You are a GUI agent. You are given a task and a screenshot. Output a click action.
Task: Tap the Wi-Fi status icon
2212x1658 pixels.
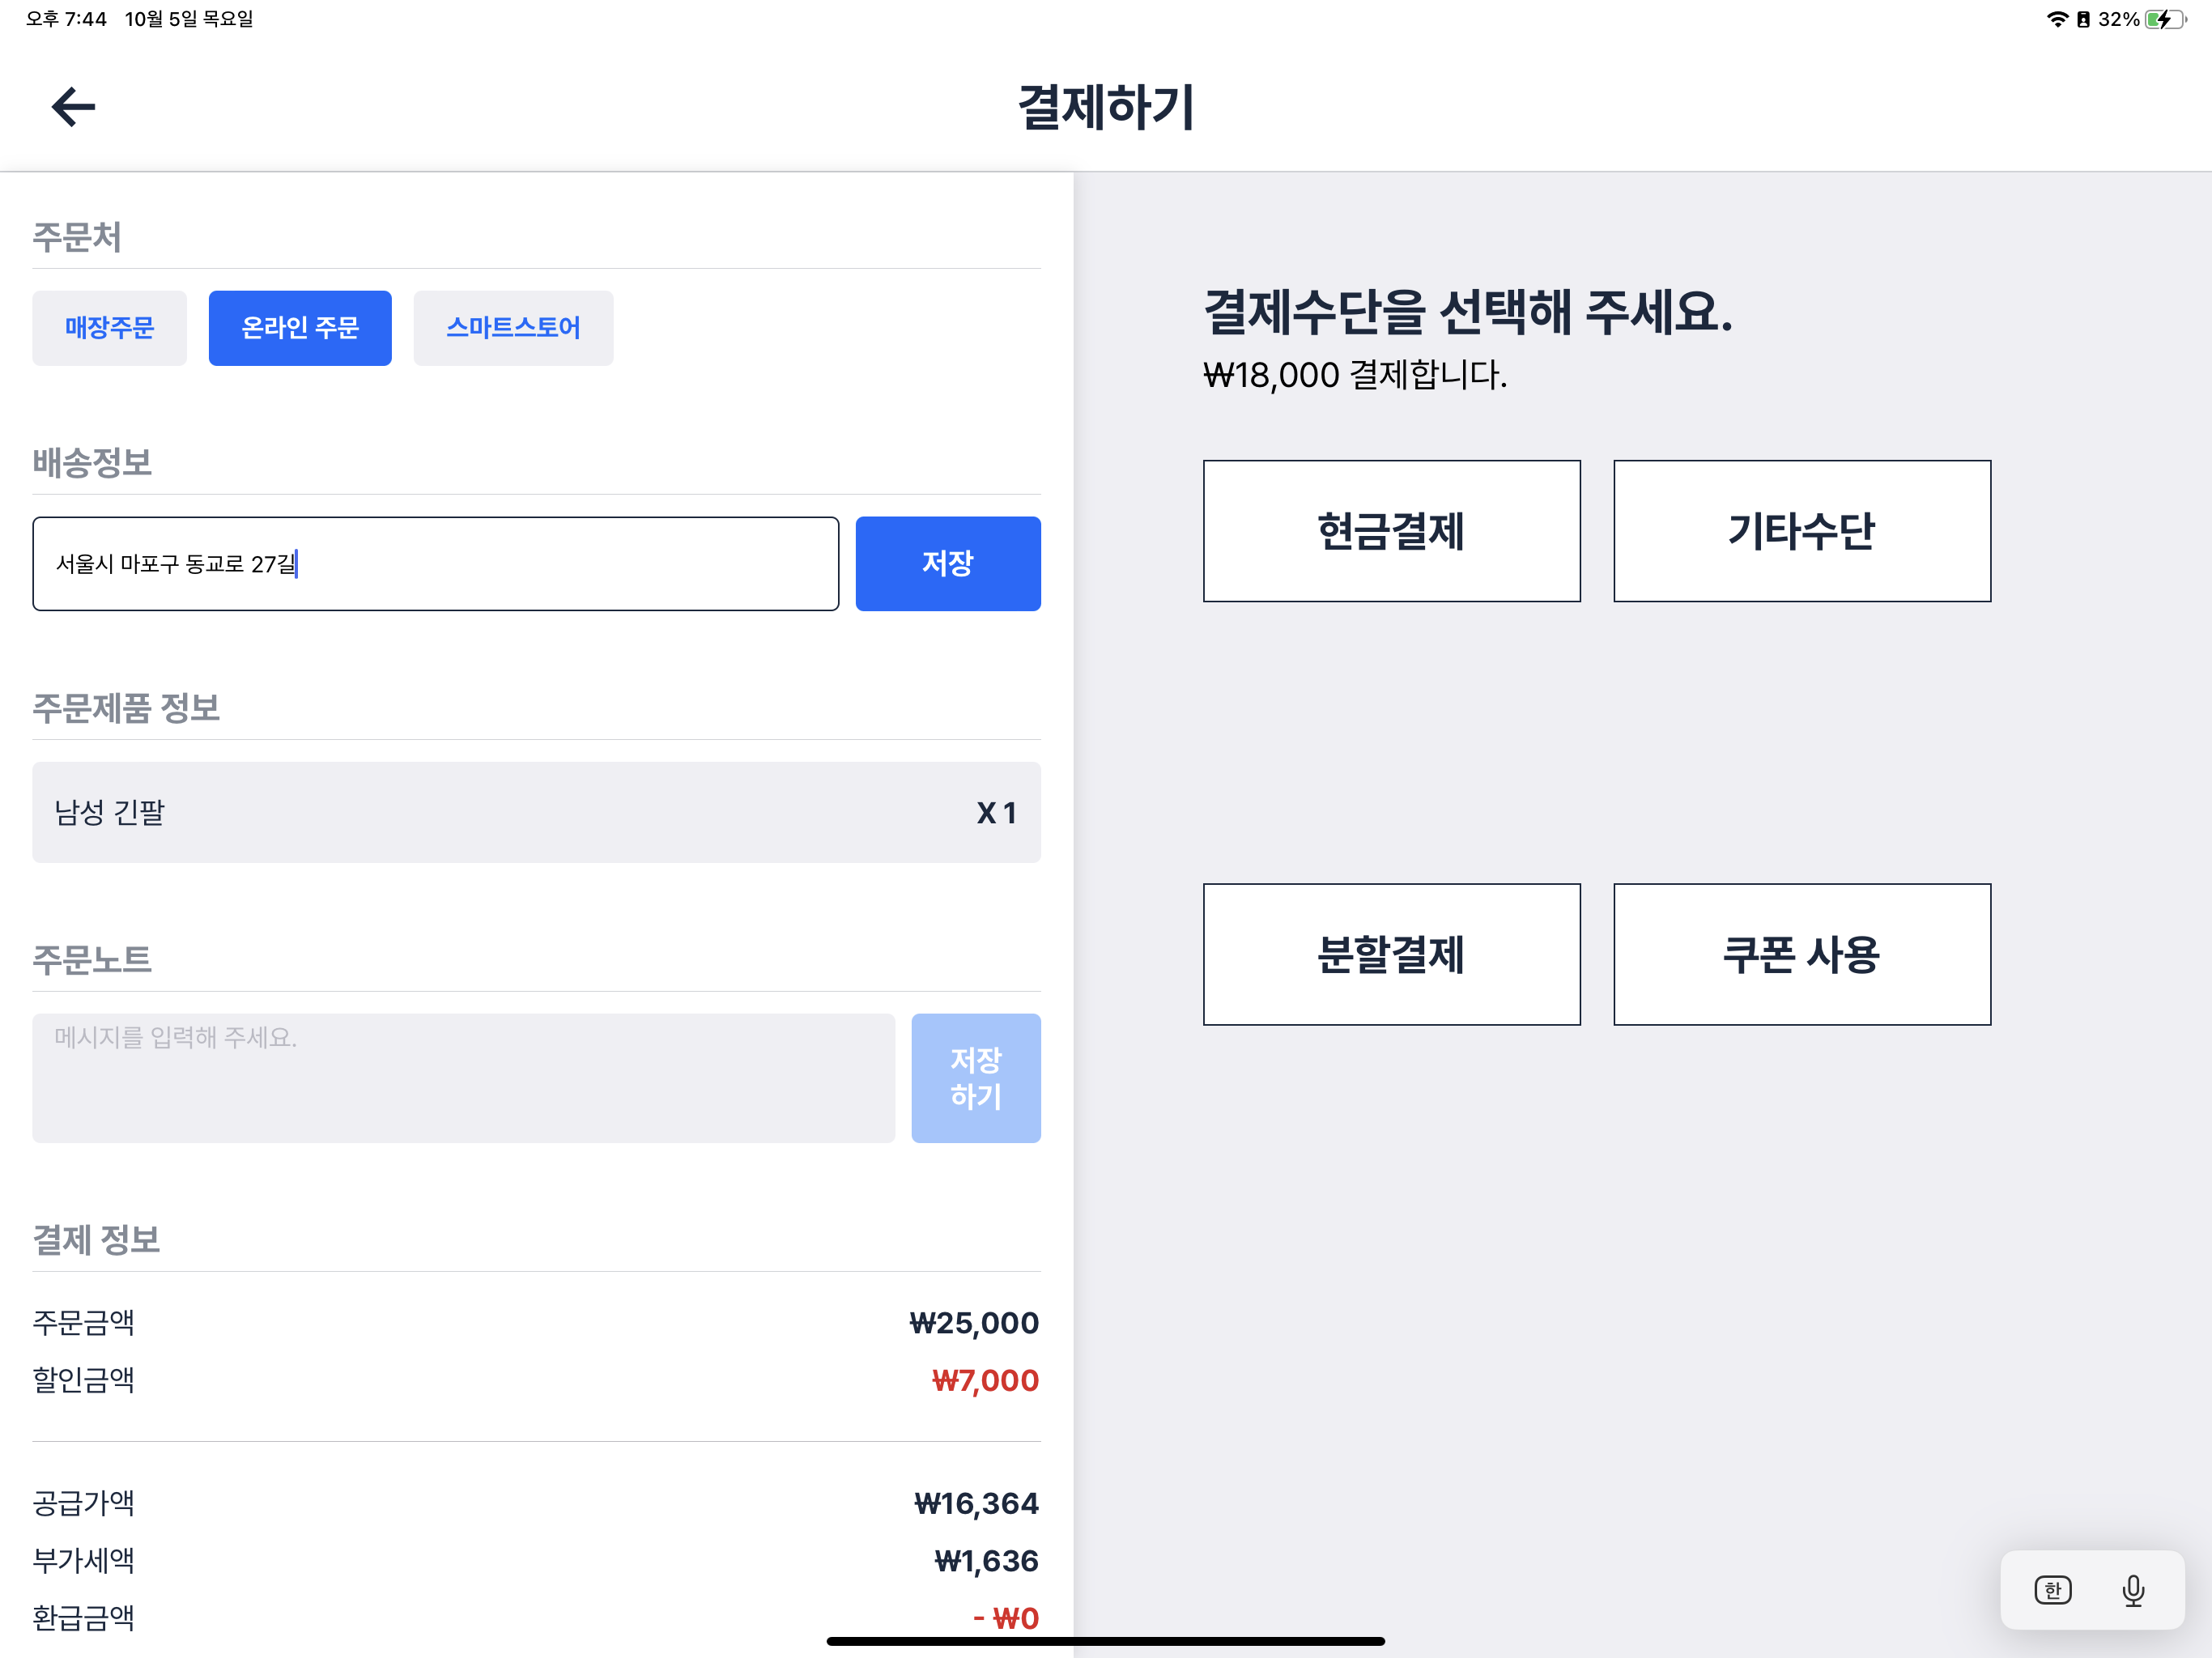tap(2057, 19)
